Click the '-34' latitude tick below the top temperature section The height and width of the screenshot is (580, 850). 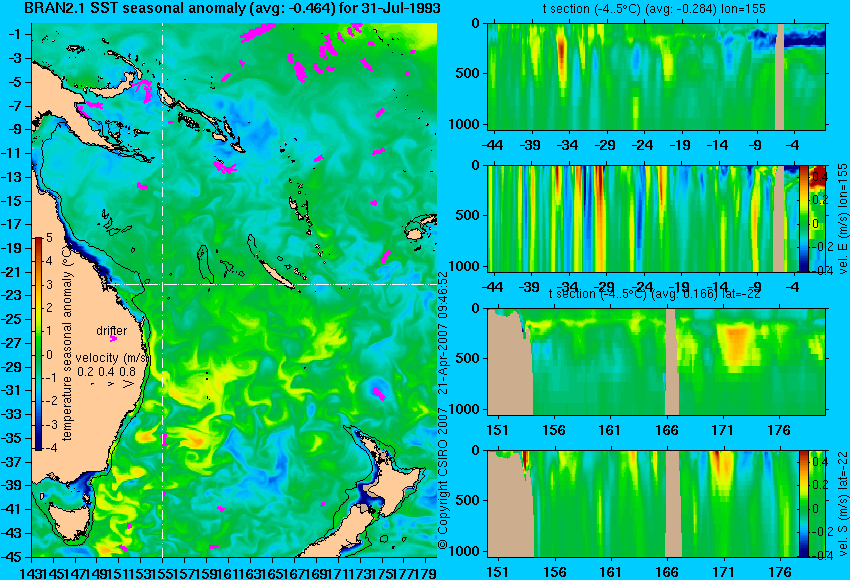tap(568, 145)
